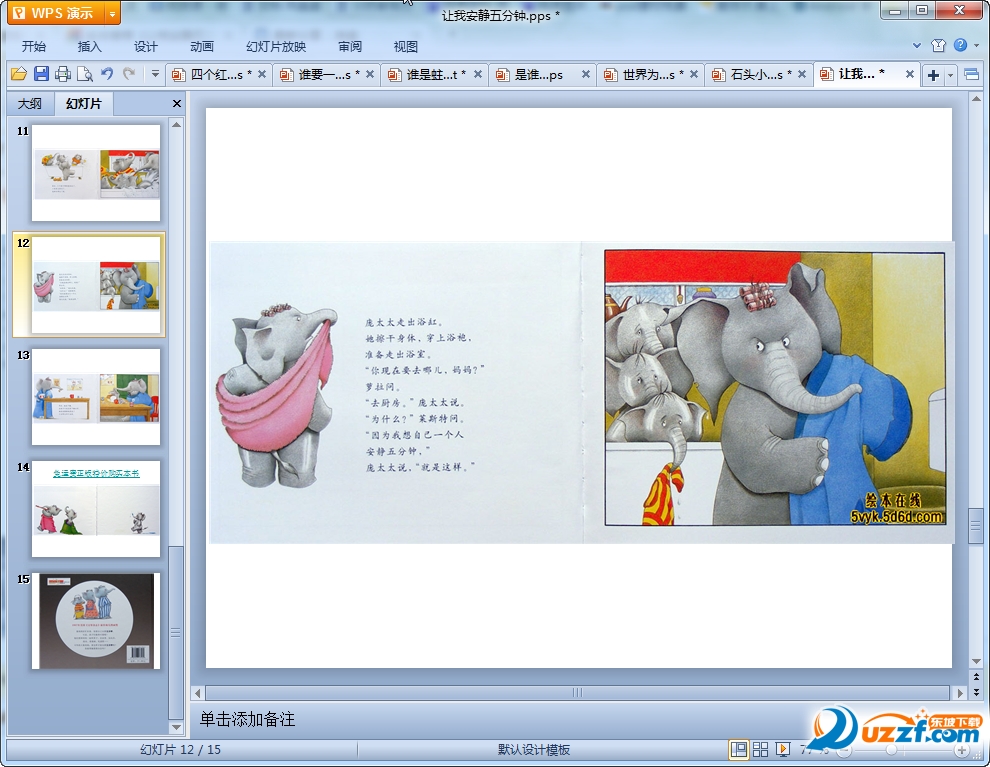Start slideshow from status bar icon
The height and width of the screenshot is (767, 990).
783,749
